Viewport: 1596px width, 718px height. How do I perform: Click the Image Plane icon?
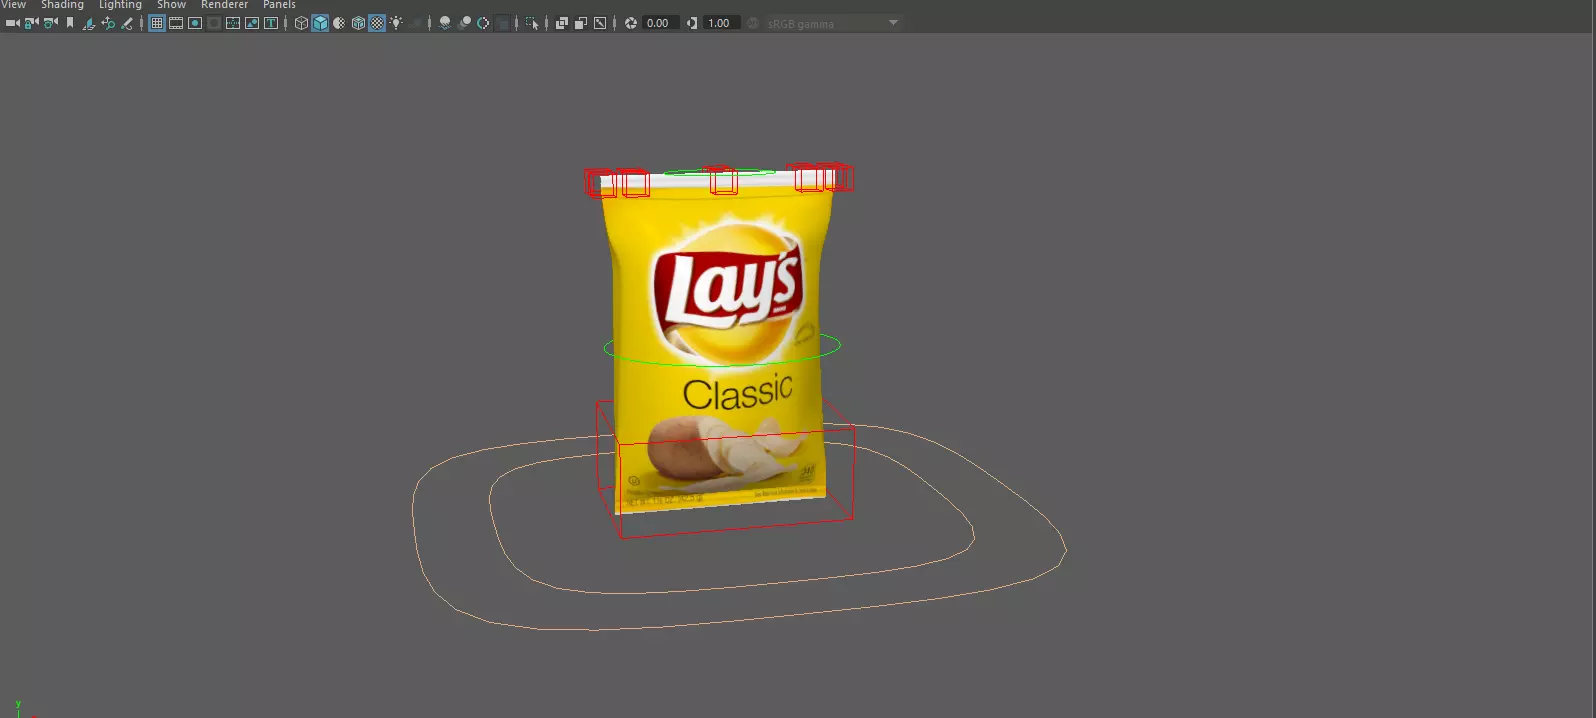[x=89, y=23]
